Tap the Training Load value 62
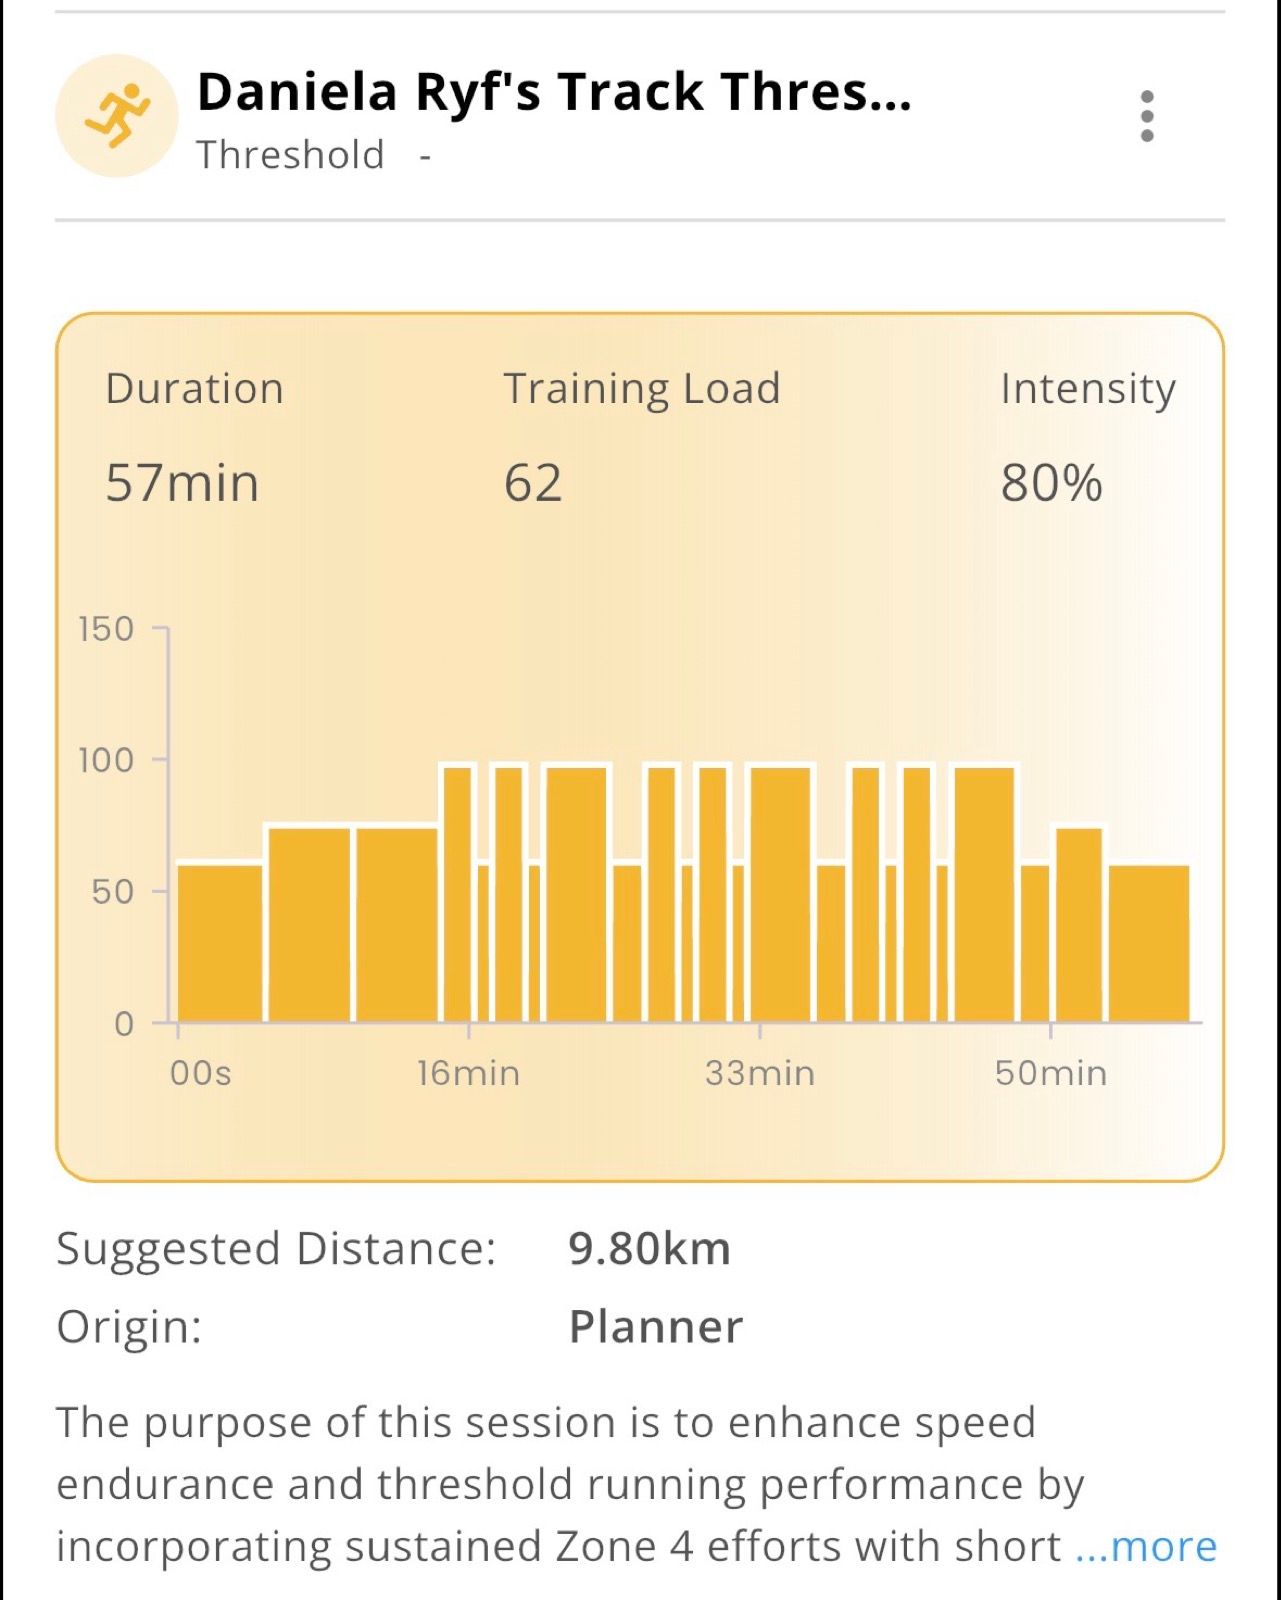1281x1600 pixels. [x=533, y=483]
